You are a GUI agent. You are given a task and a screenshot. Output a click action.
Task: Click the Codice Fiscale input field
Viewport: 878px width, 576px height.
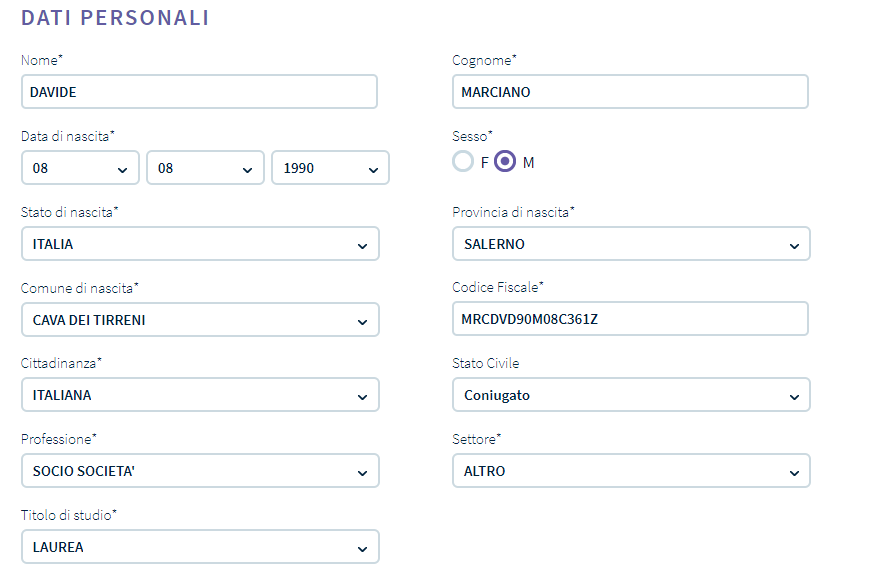point(631,319)
